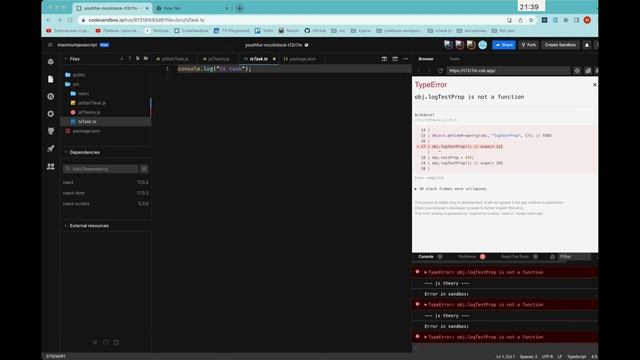Click the toggle preview layout icon
This screenshot has height=360, width=640.
[x=395, y=59]
